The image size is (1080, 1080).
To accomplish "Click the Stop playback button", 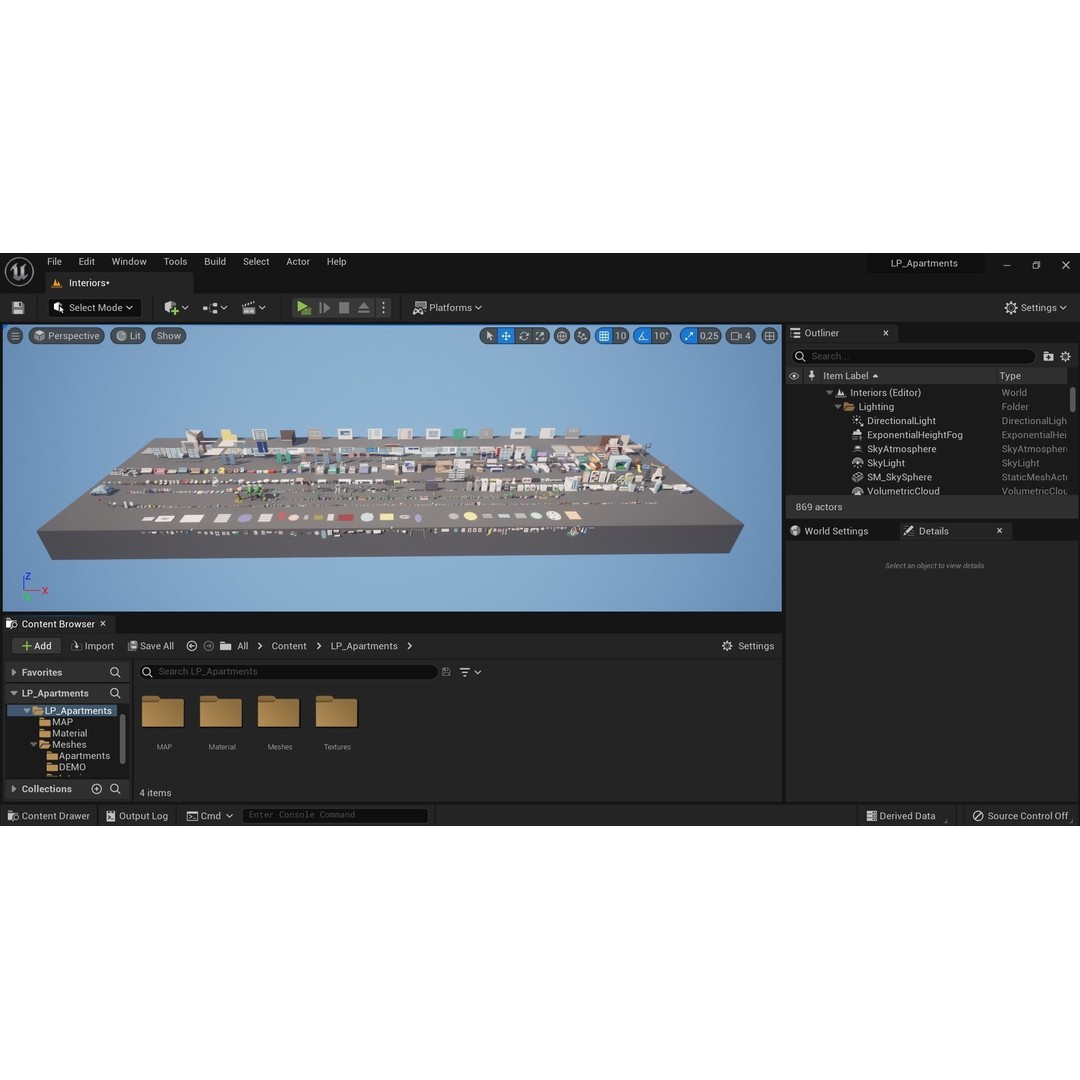I will (x=344, y=308).
